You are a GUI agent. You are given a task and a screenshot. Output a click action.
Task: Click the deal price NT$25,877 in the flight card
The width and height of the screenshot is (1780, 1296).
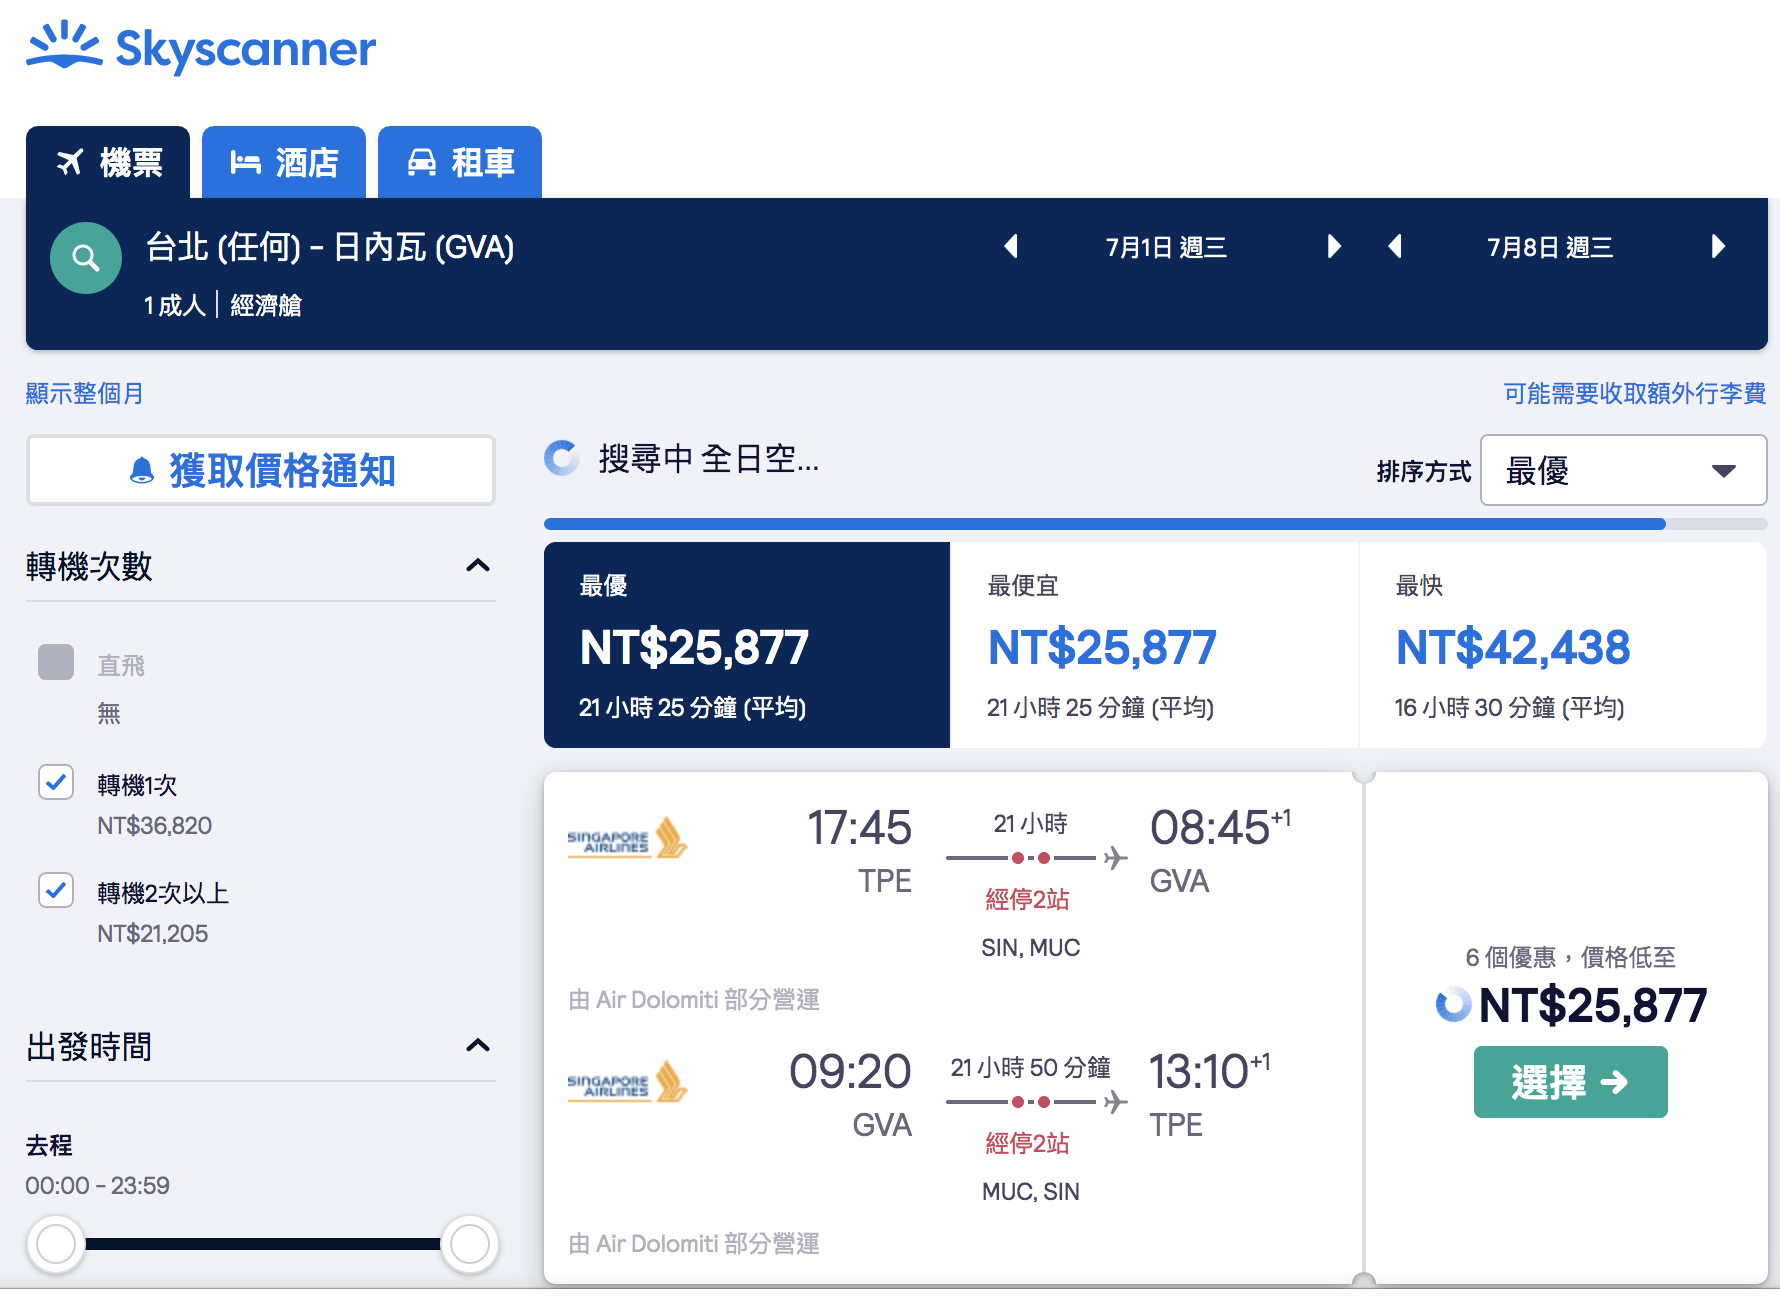(x=1593, y=1005)
